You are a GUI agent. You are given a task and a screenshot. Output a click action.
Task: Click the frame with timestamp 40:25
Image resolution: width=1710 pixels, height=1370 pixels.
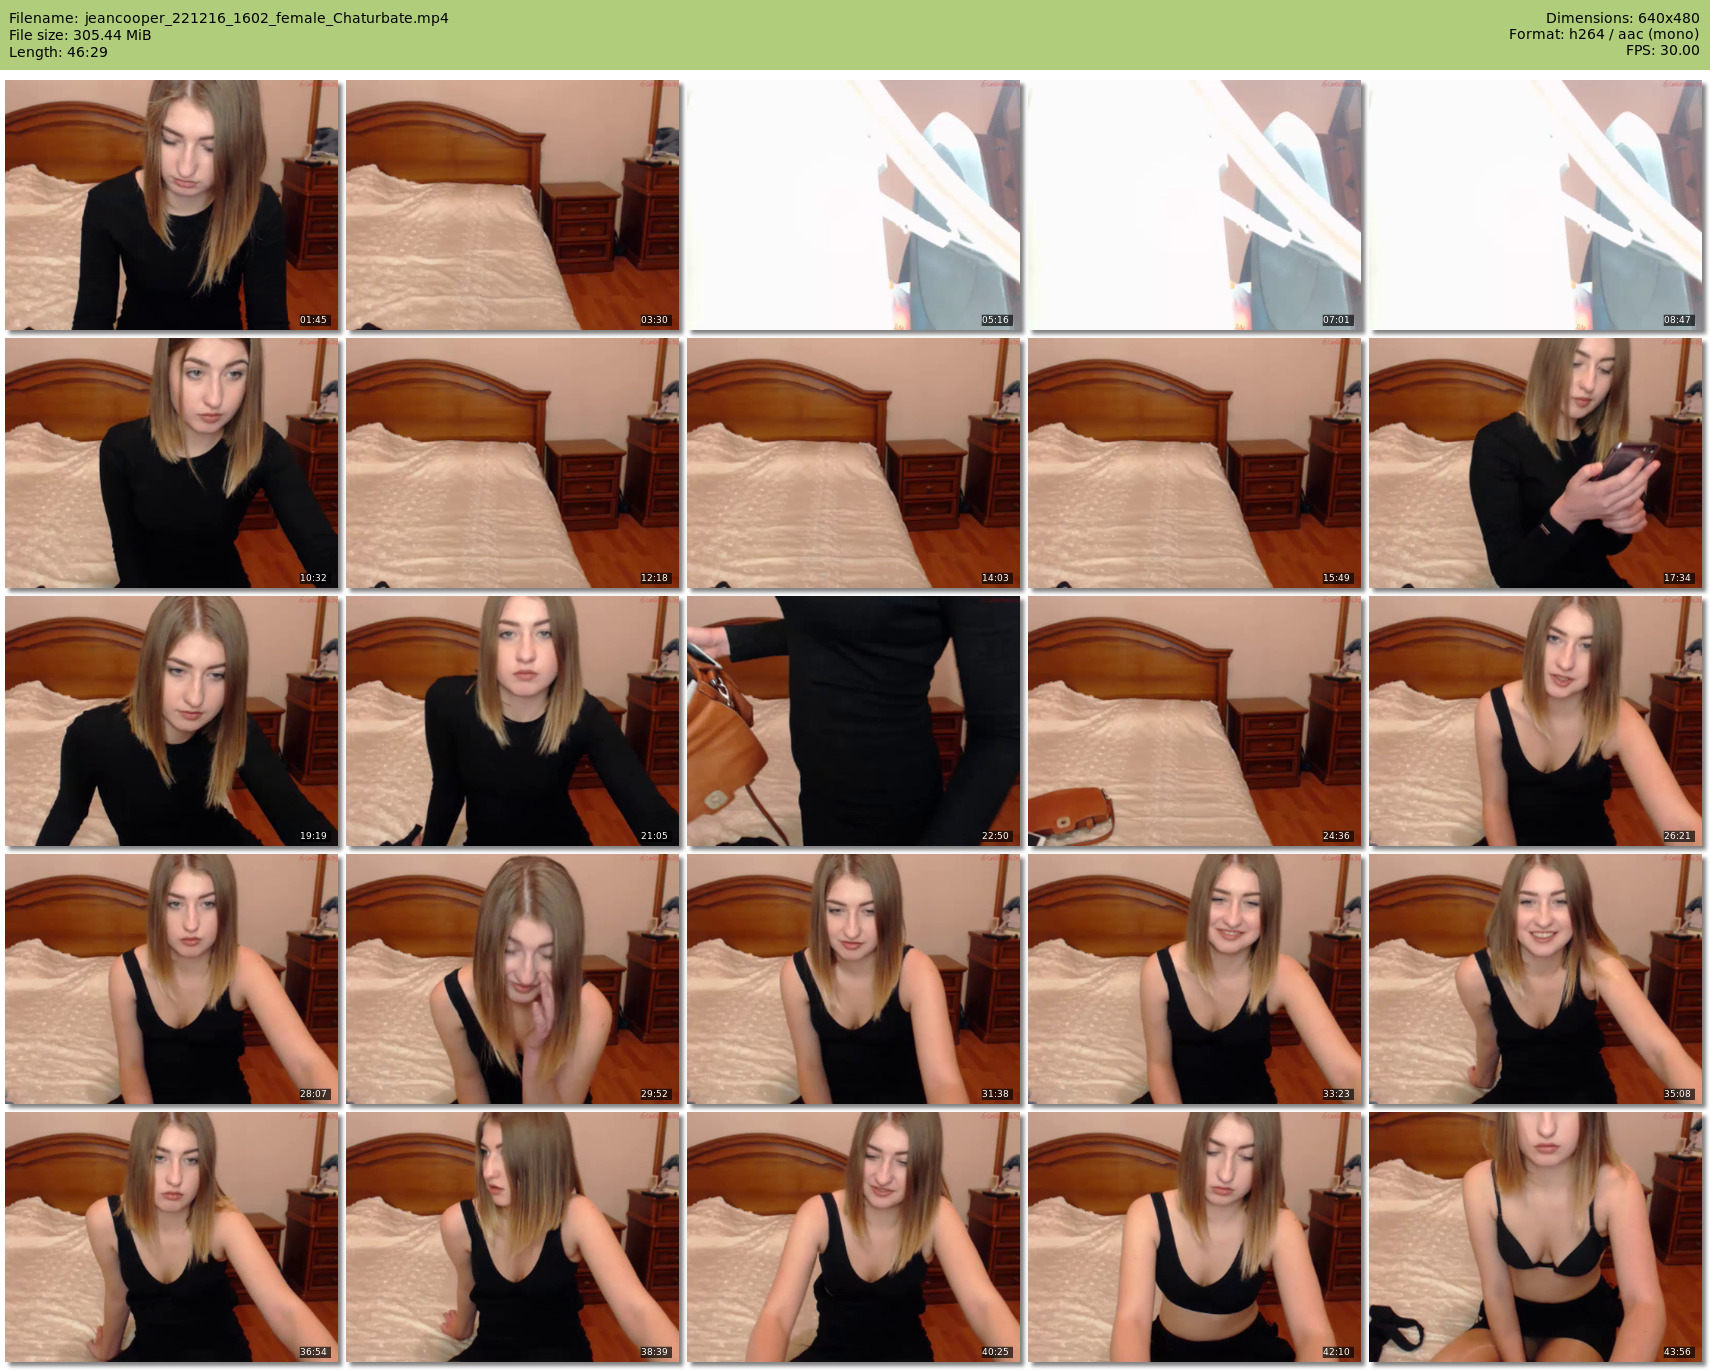point(854,1237)
